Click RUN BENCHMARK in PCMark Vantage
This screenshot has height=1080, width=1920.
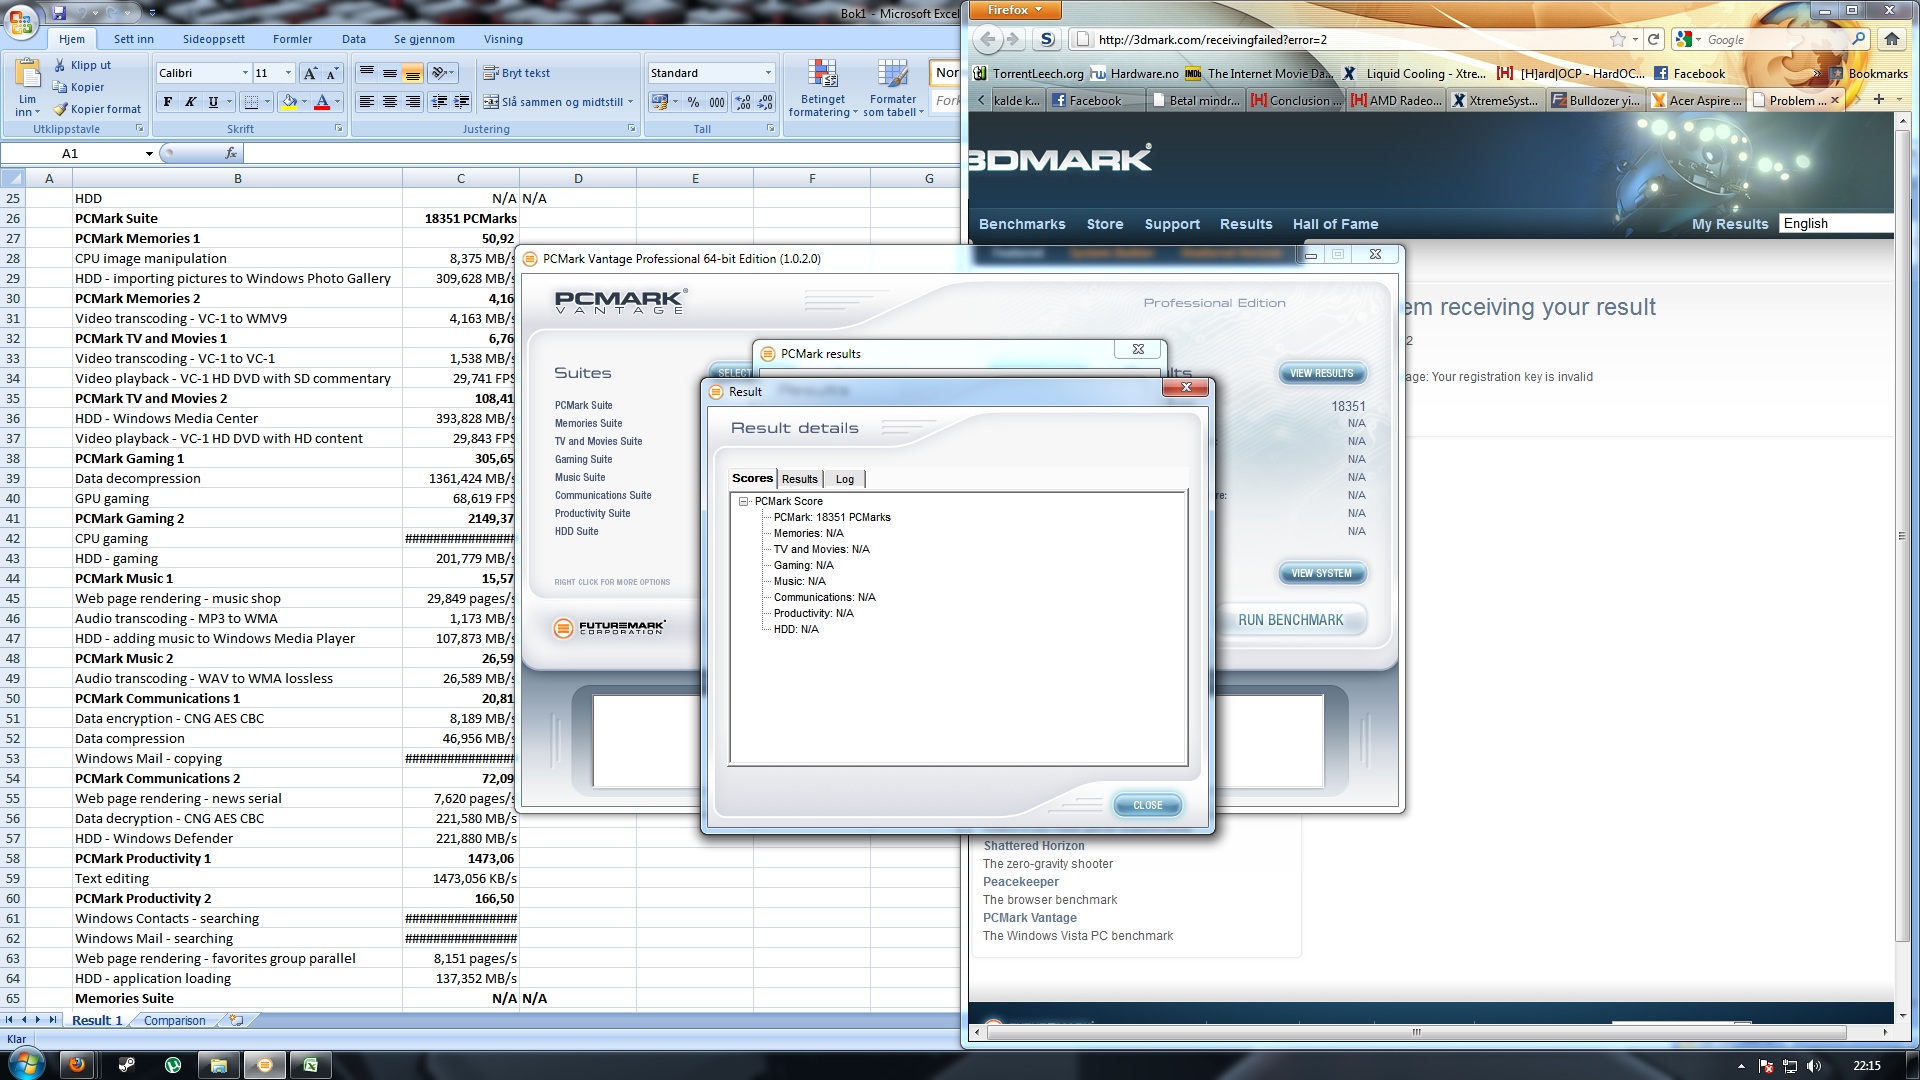1290,620
